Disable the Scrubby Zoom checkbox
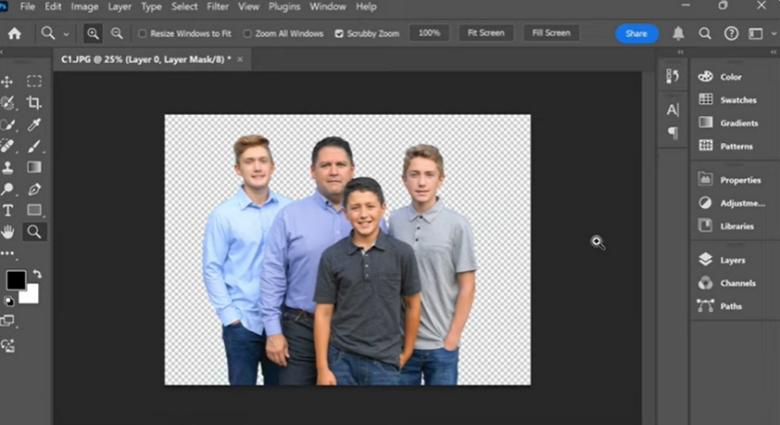780x425 pixels. [339, 33]
